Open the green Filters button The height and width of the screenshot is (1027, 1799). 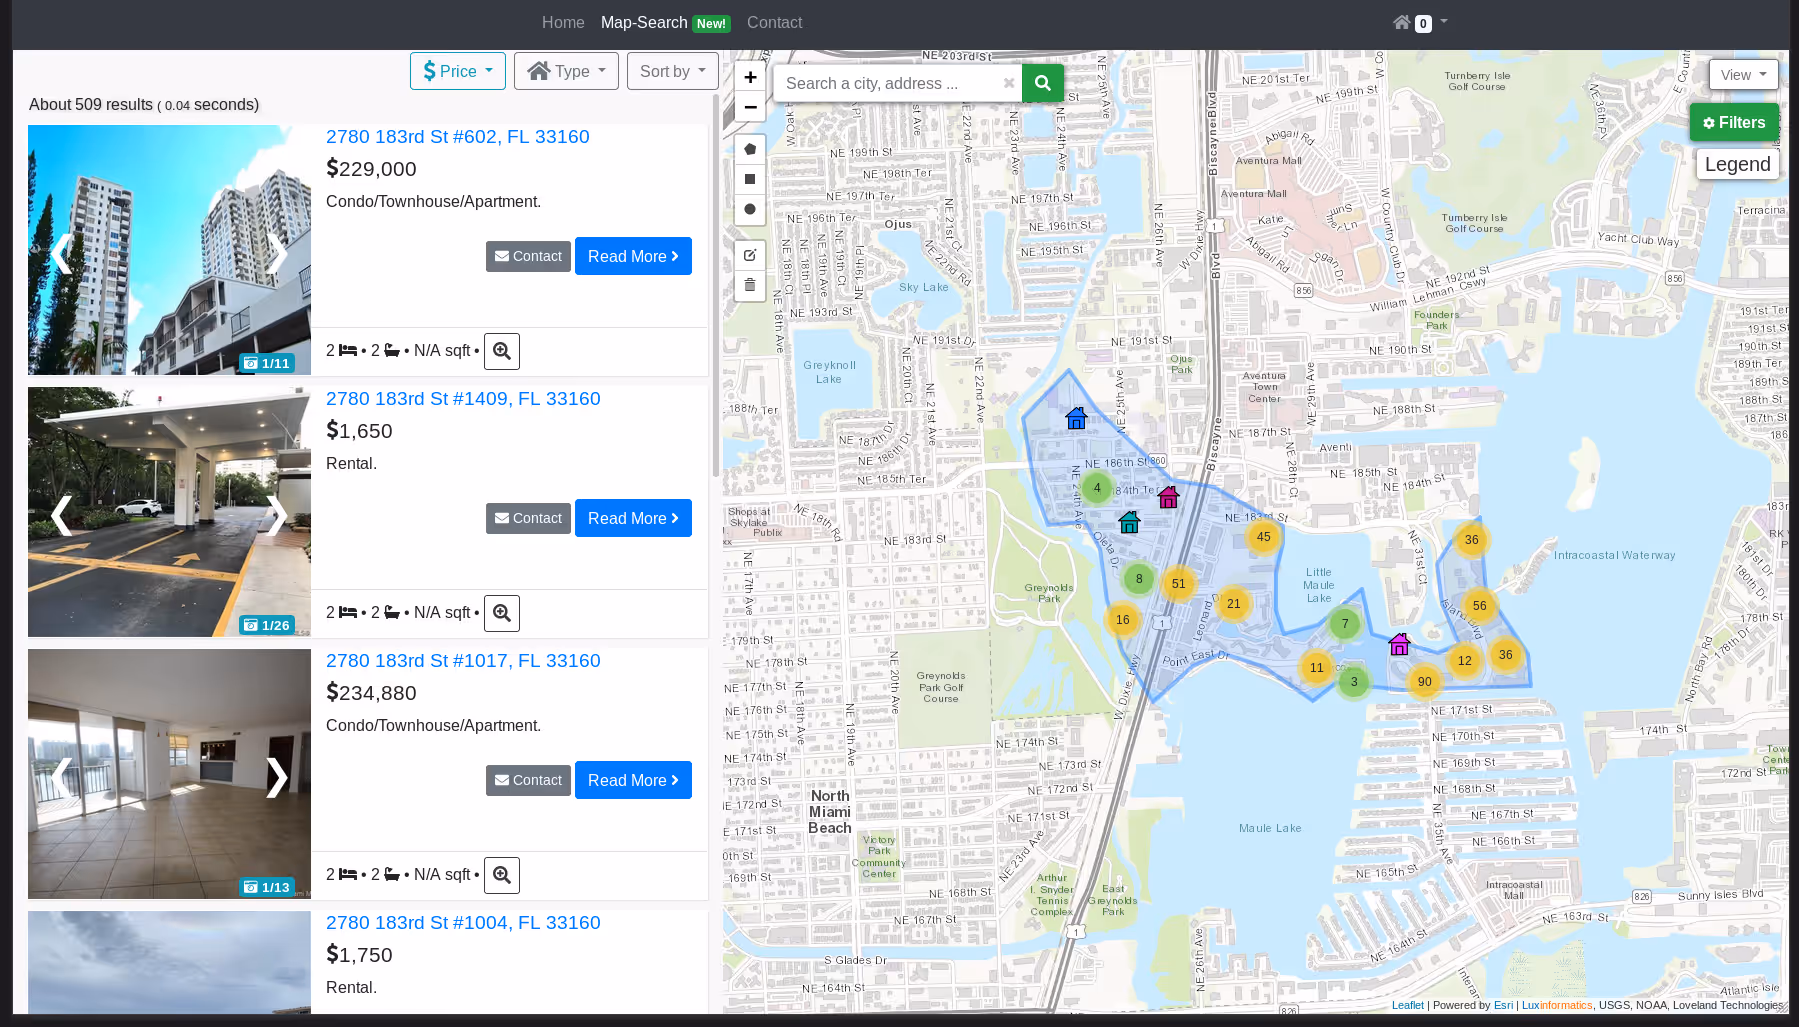click(1734, 122)
